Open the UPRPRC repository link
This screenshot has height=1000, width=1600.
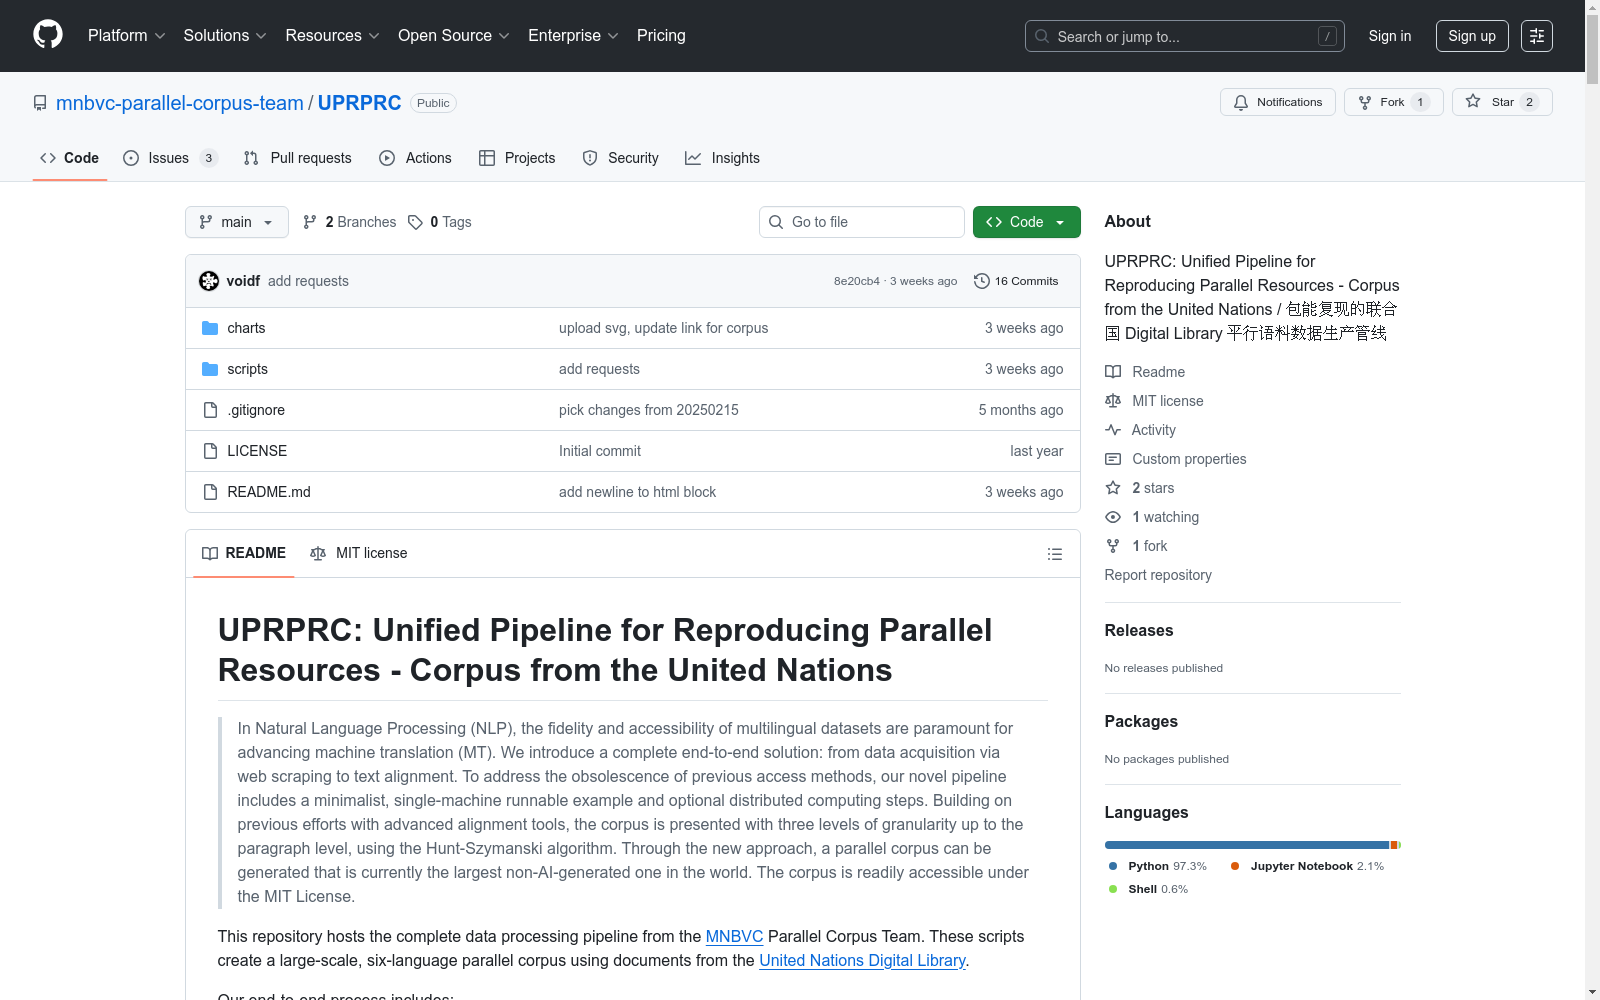pyautogui.click(x=359, y=103)
